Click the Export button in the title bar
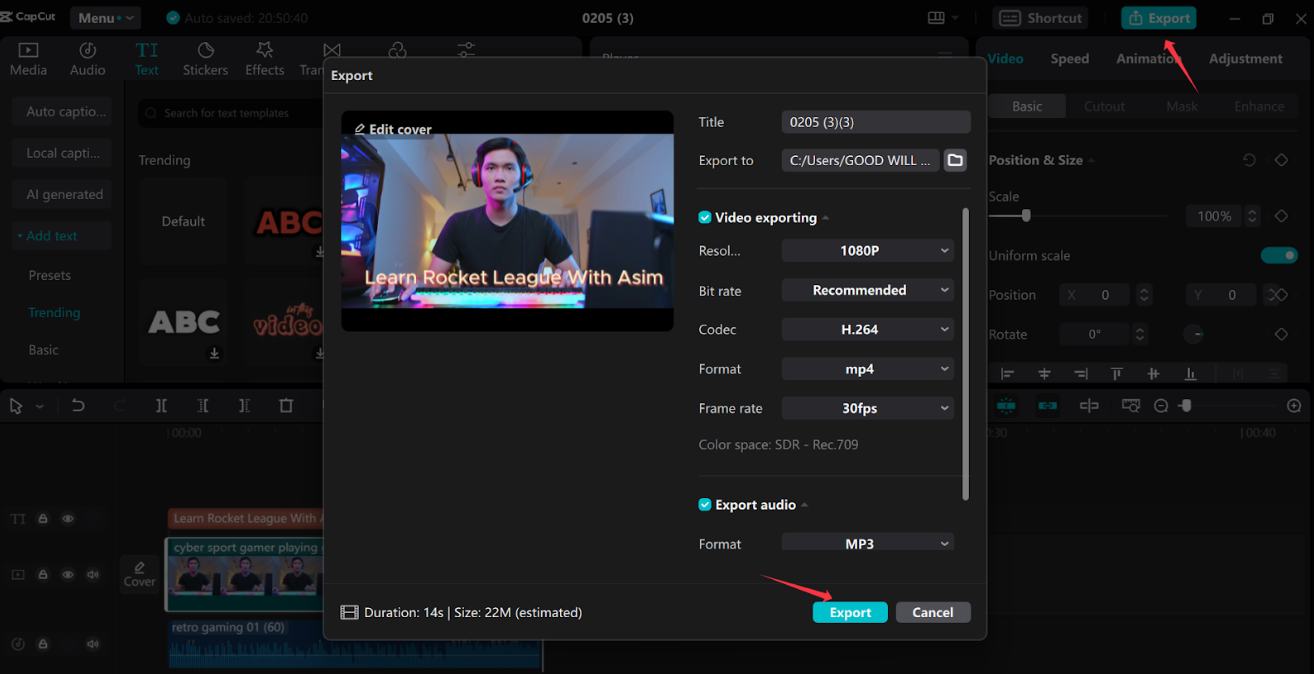This screenshot has width=1314, height=674. (x=1158, y=18)
